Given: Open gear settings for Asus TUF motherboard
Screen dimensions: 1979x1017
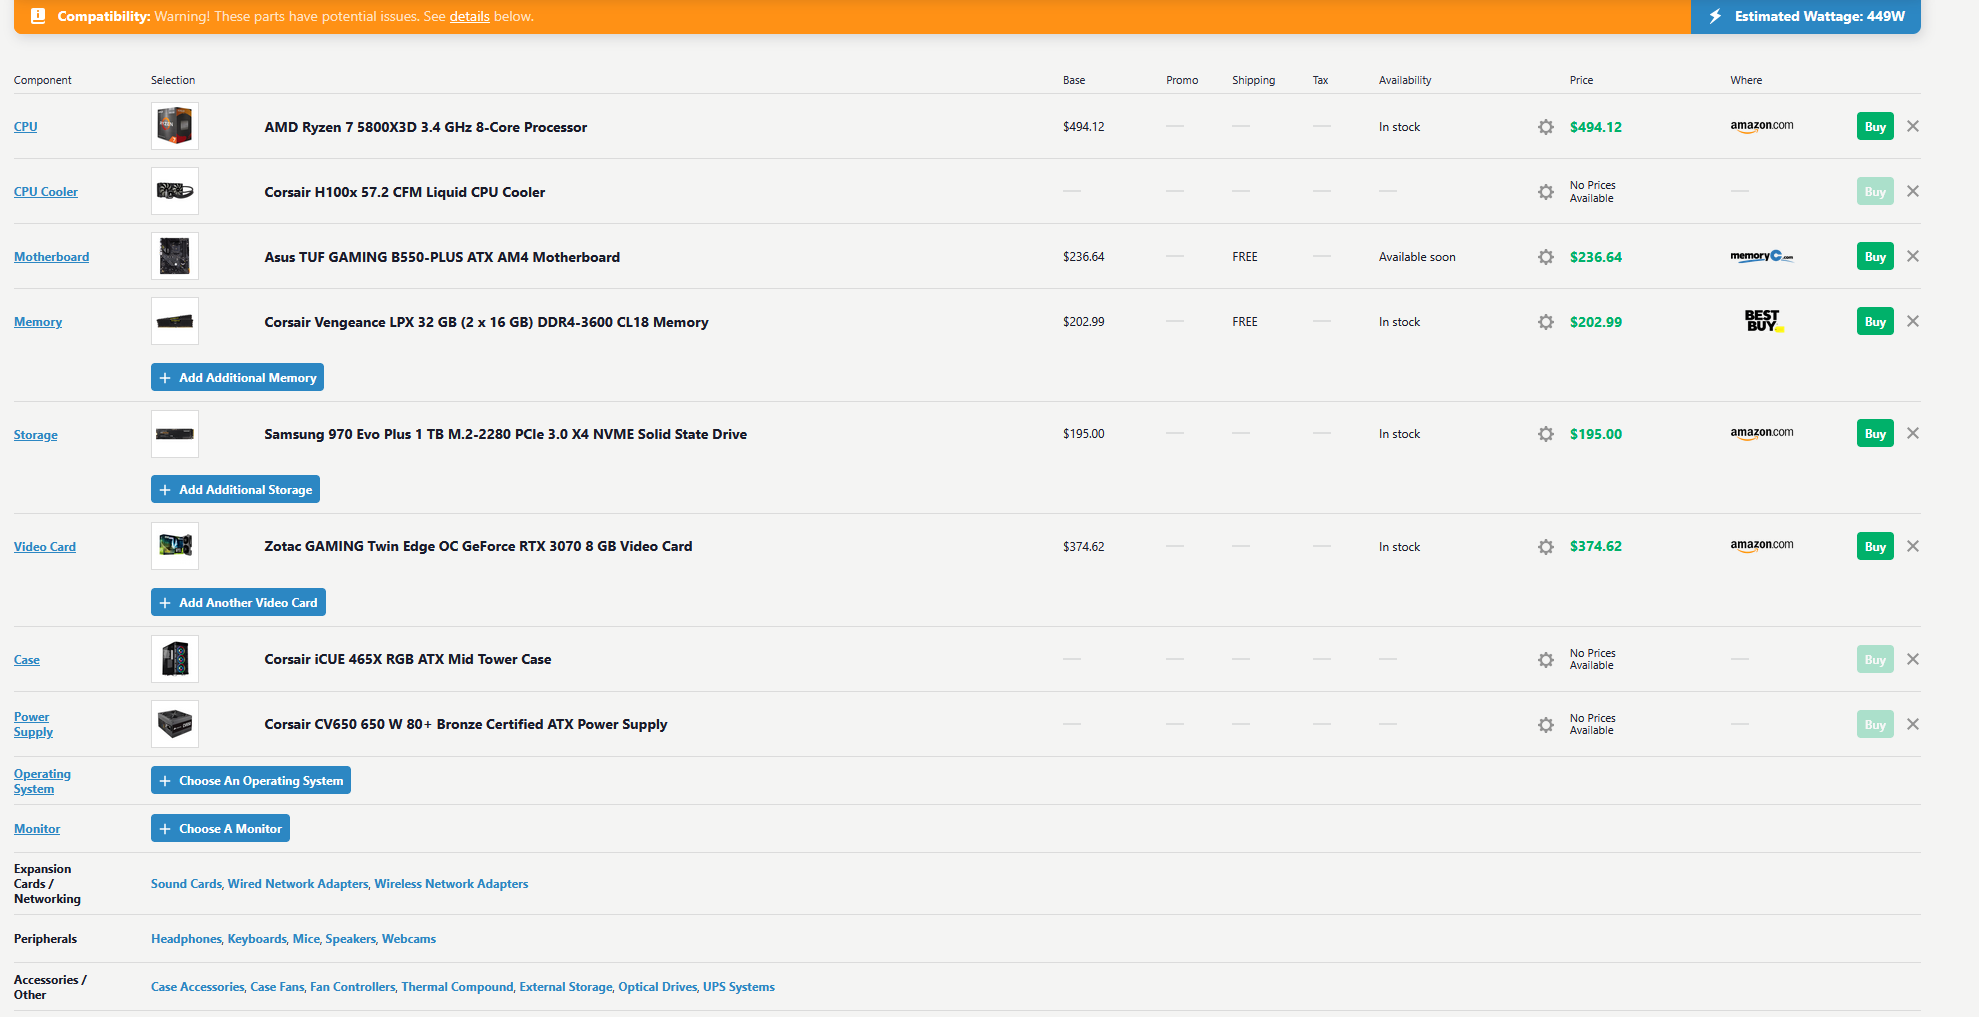Looking at the screenshot, I should (1546, 257).
